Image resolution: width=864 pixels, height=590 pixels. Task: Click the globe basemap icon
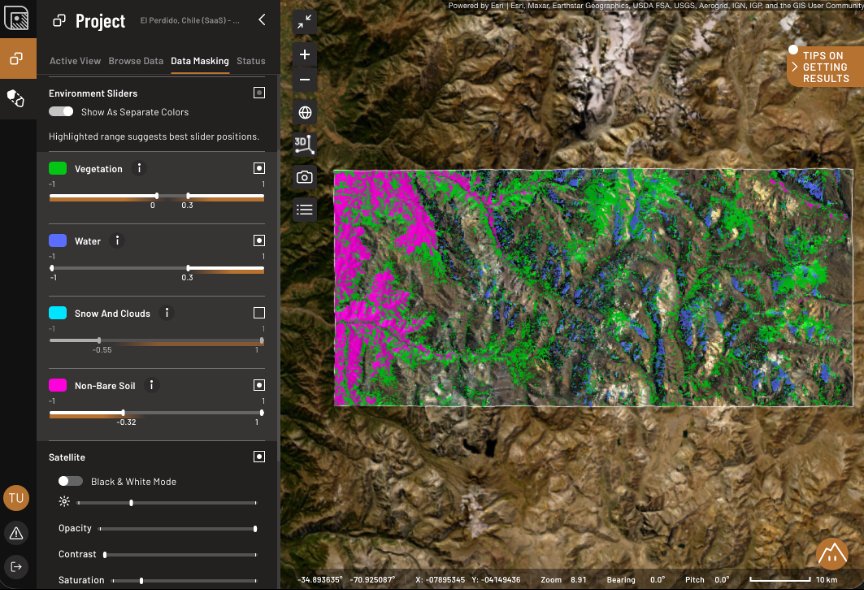coord(305,112)
